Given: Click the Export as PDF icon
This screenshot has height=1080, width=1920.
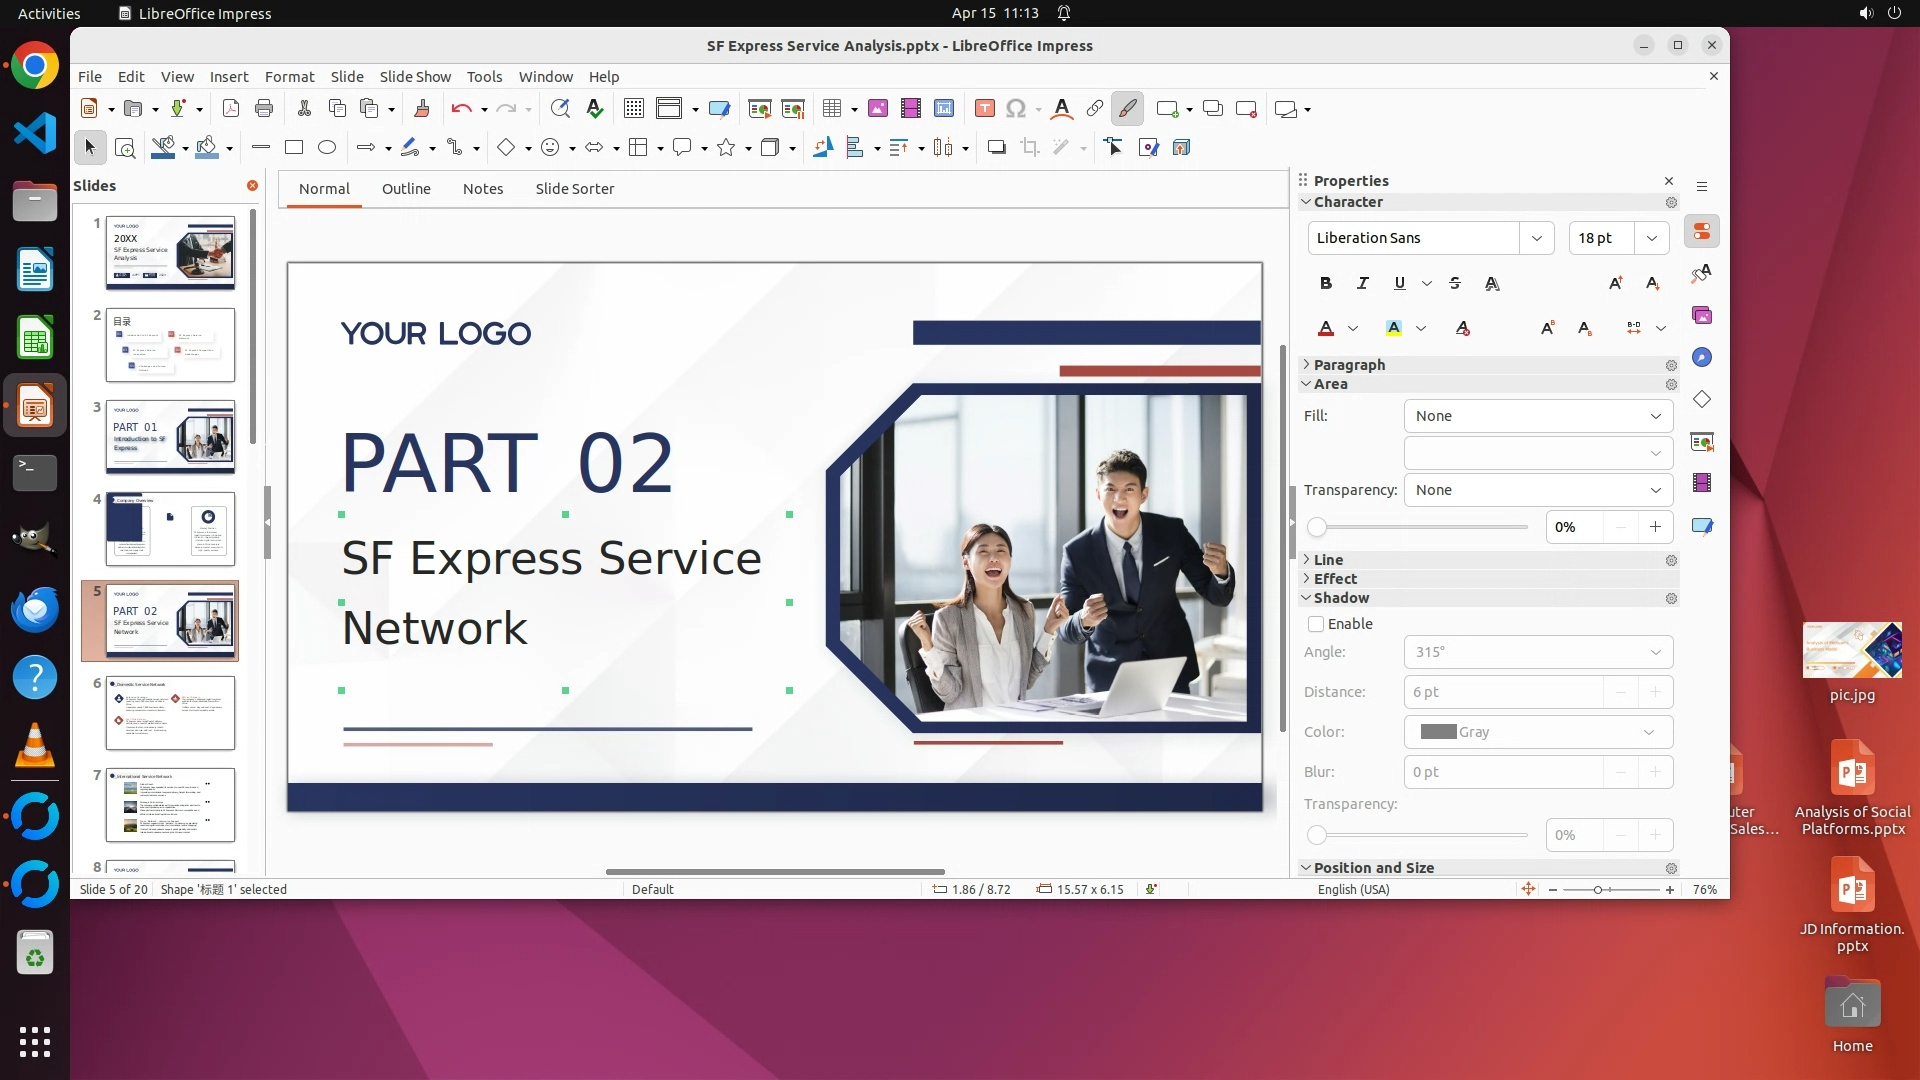Looking at the screenshot, I should coord(230,108).
